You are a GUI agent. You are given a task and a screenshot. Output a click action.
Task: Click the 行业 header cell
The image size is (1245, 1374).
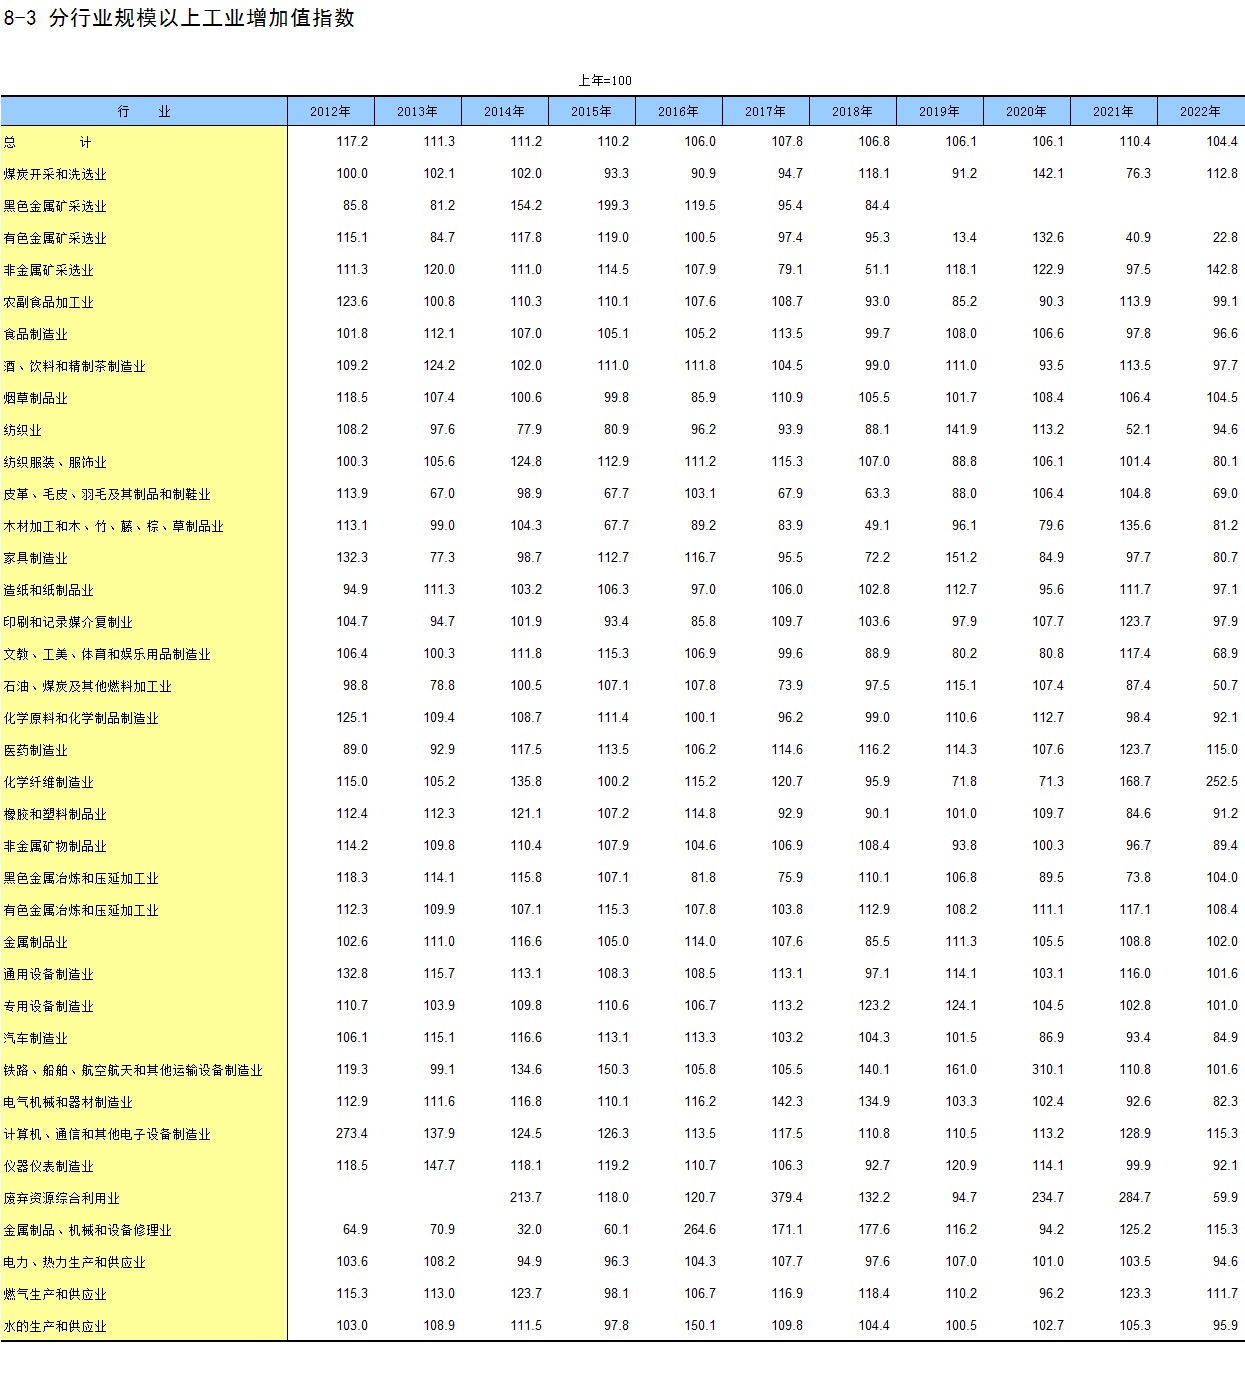pyautogui.click(x=144, y=111)
